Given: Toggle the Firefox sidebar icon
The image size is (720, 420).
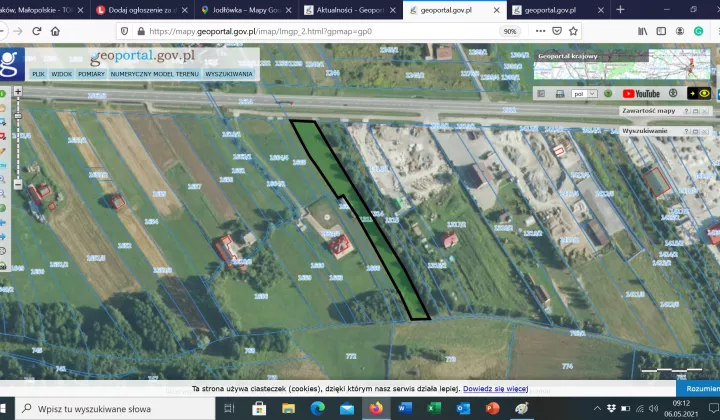Looking at the screenshot, I should pyautogui.click(x=661, y=31).
